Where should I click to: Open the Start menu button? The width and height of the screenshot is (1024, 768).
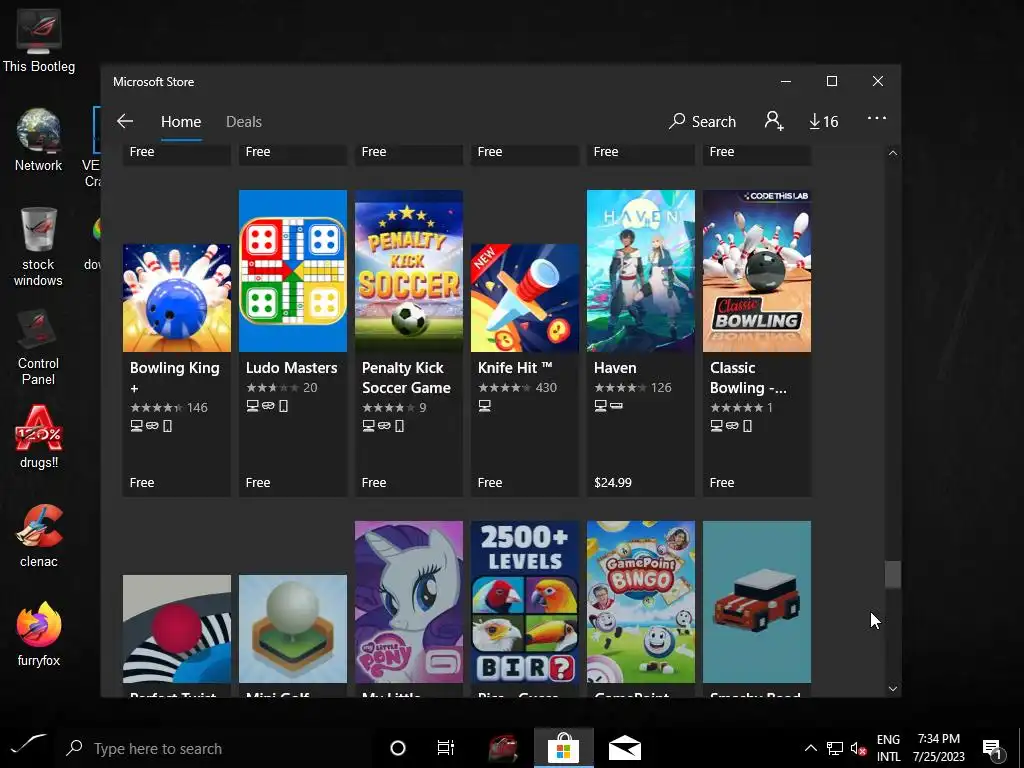tap(29, 745)
